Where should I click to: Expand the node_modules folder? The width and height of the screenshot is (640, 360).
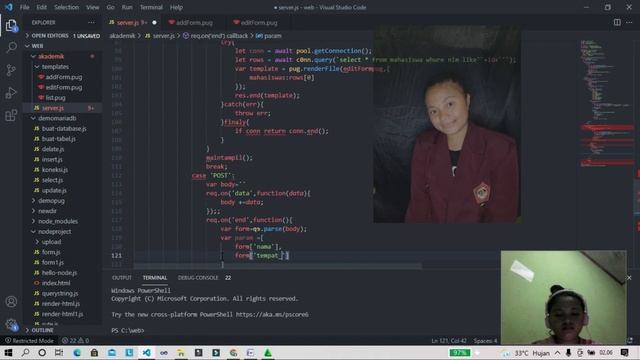pyautogui.click(x=63, y=221)
